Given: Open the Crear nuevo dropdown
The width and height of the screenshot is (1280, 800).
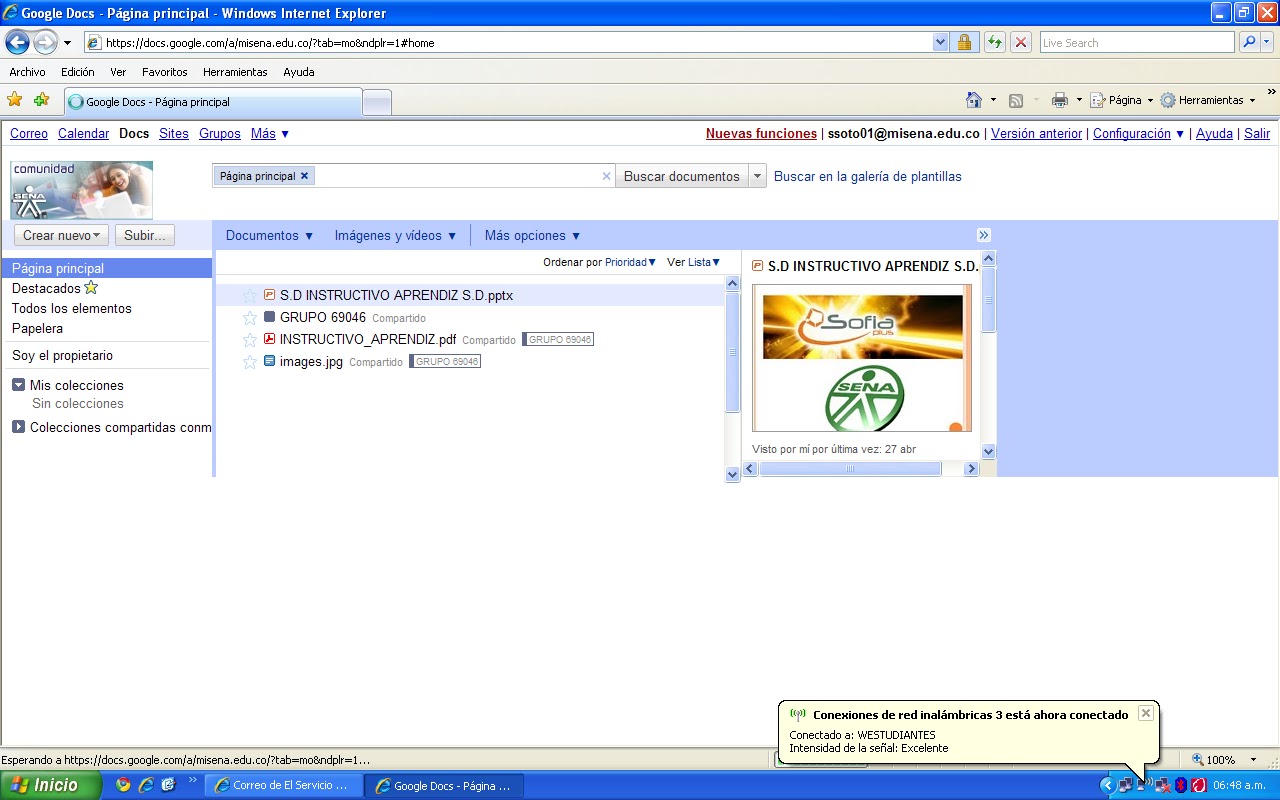Looking at the screenshot, I should tap(60, 235).
